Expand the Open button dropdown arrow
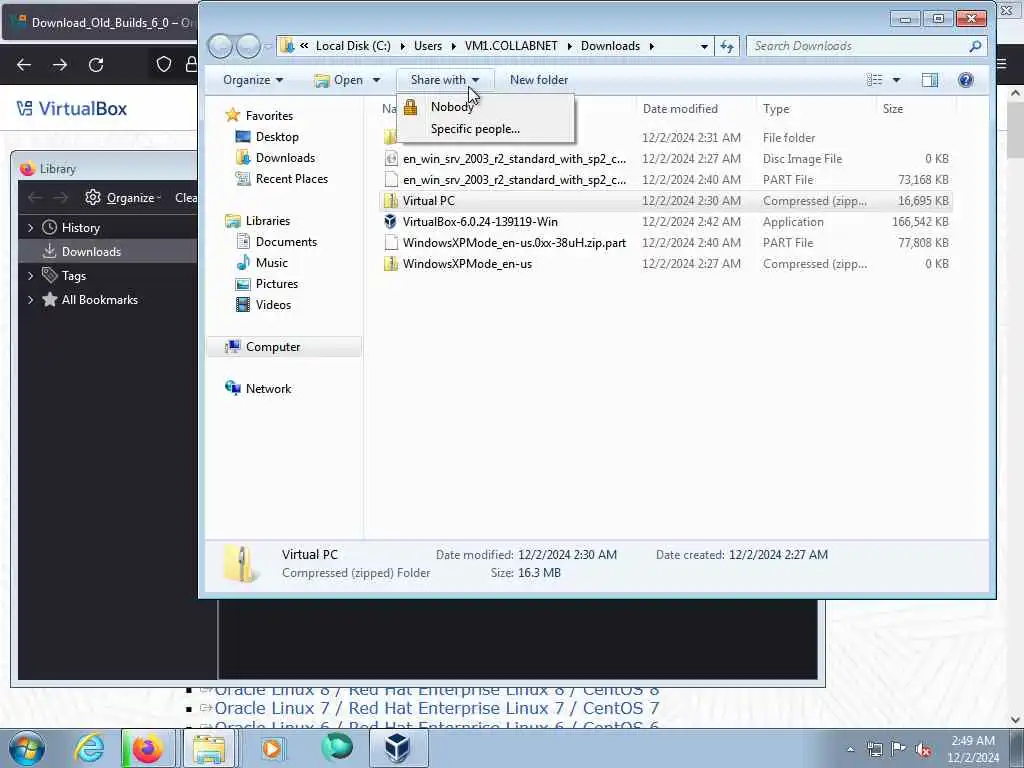 [x=376, y=80]
